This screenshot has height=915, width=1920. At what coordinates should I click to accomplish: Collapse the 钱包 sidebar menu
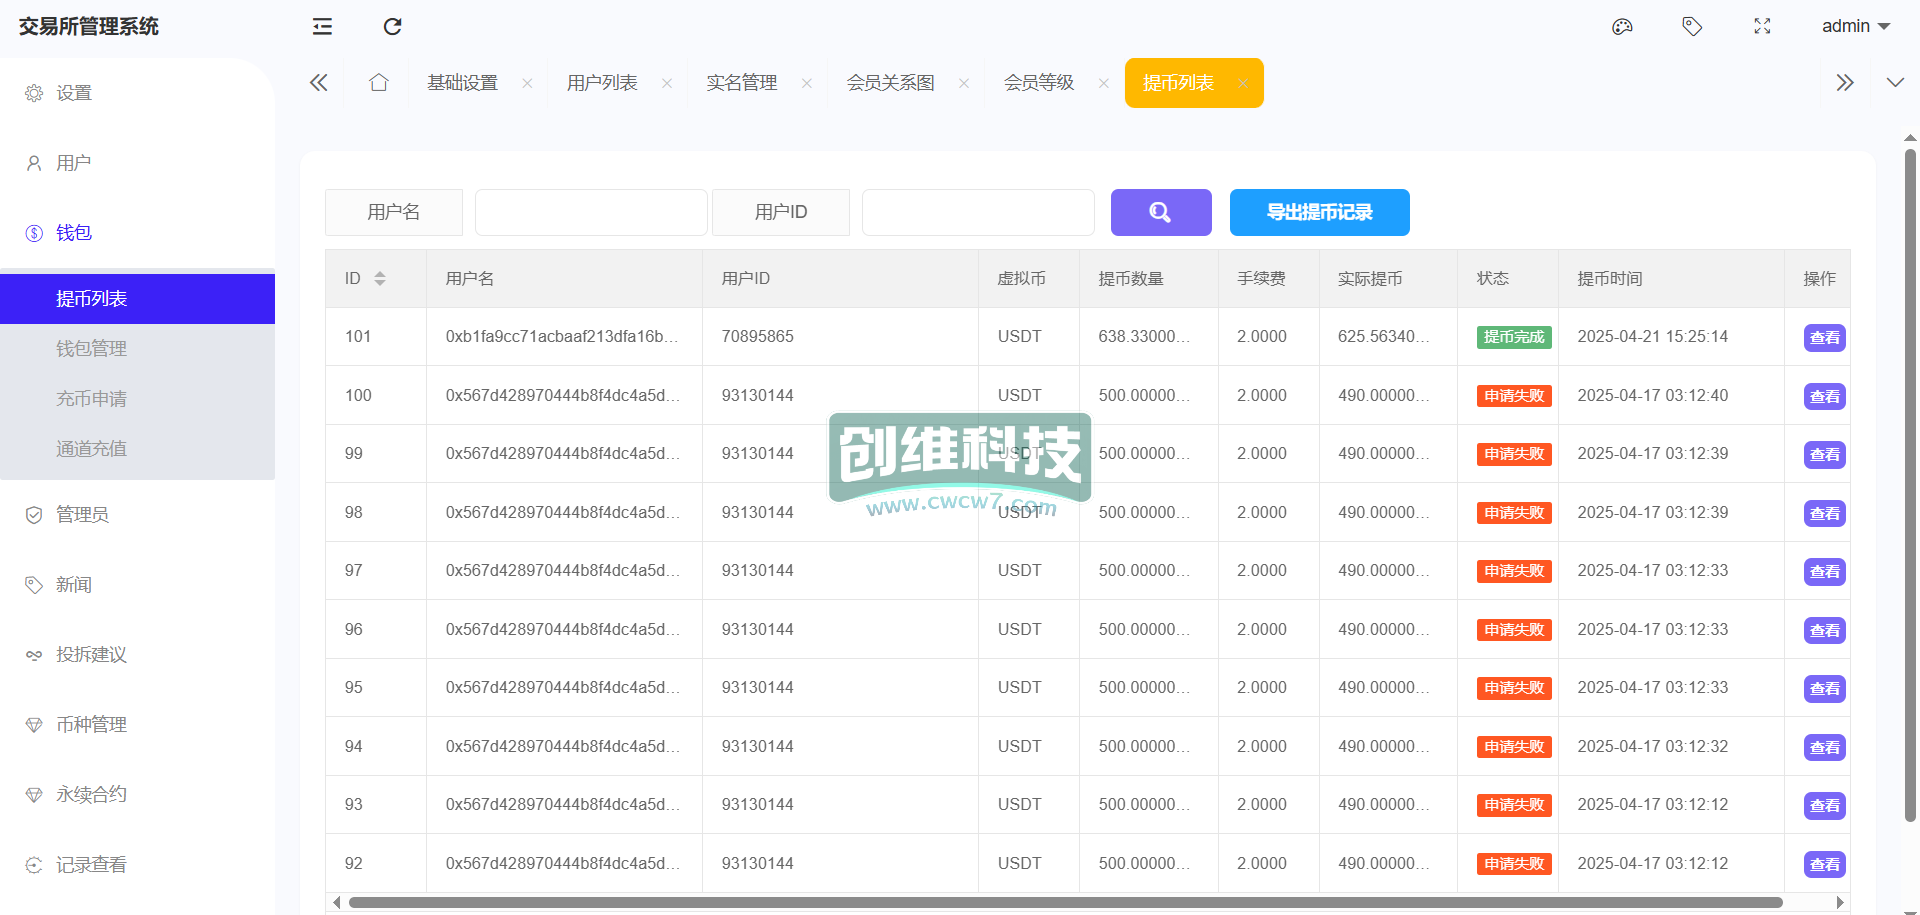[x=74, y=233]
